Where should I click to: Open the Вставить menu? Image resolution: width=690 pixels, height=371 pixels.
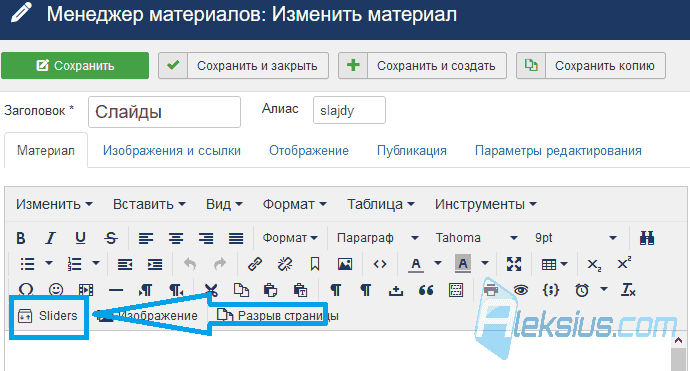point(149,204)
